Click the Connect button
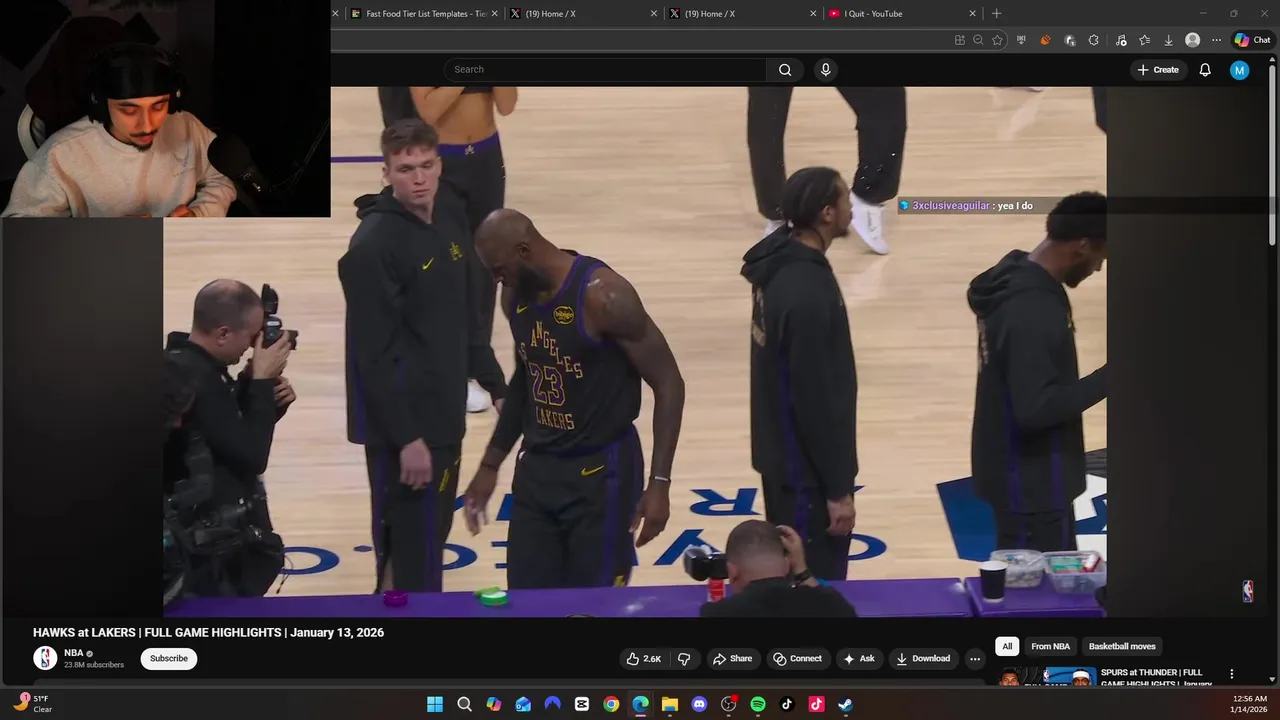This screenshot has height=720, width=1280. point(797,659)
